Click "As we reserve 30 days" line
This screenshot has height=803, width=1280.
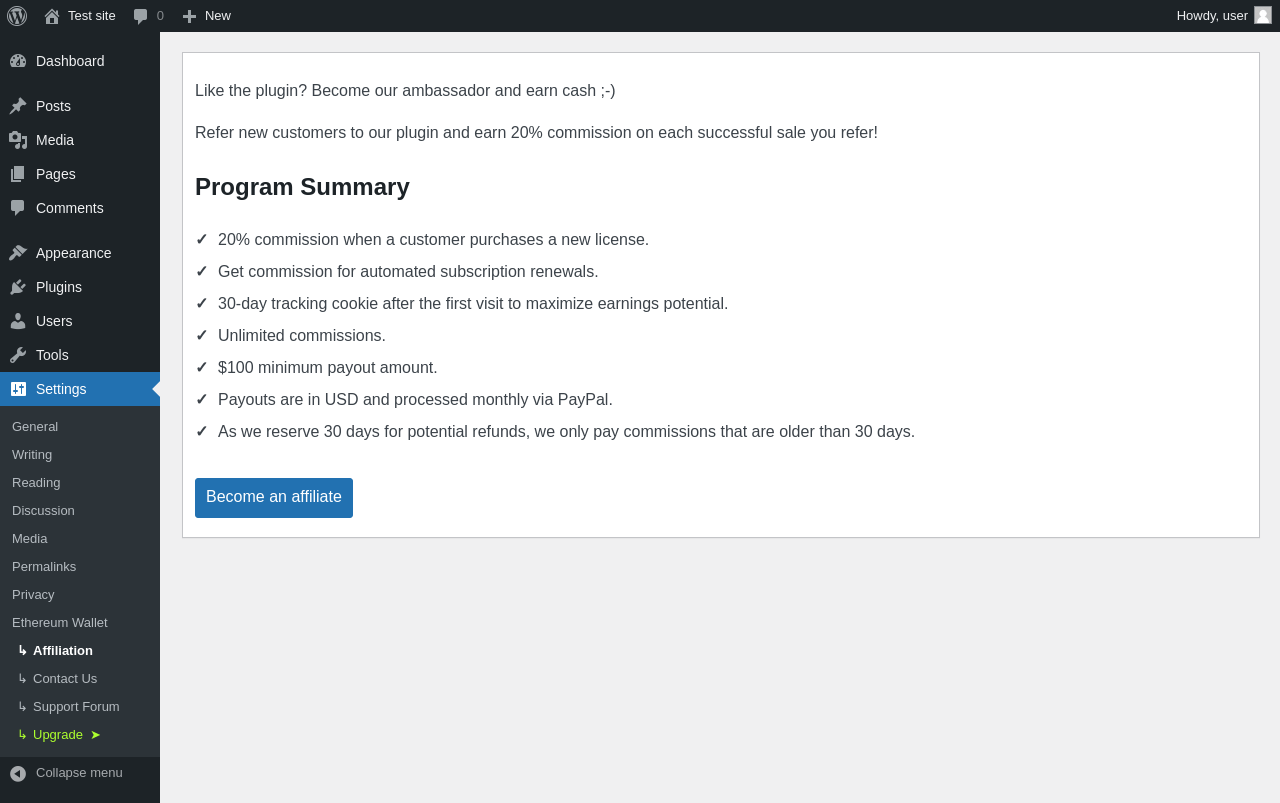pos(566,432)
